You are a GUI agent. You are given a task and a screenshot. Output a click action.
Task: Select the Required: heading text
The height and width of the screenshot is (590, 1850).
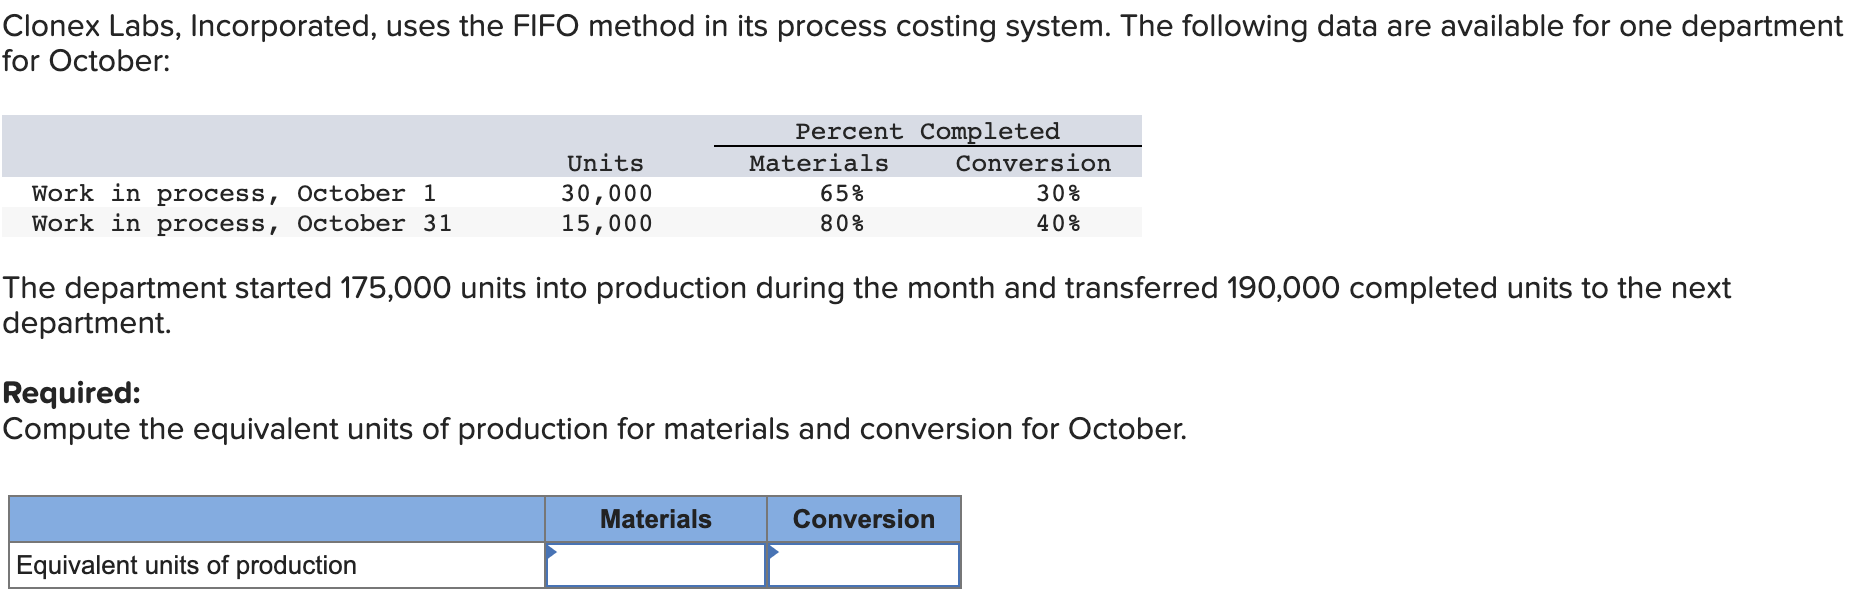coord(71,392)
